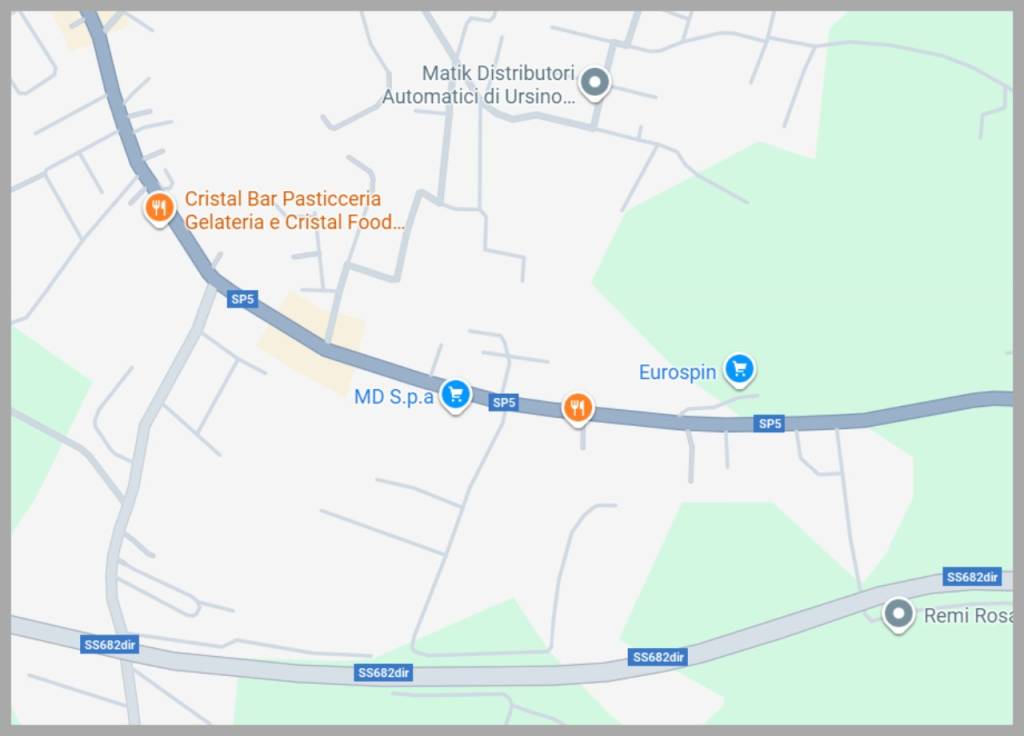Click the beige highlighted area along SP5
Screen dimensions: 1024x736
[312, 343]
